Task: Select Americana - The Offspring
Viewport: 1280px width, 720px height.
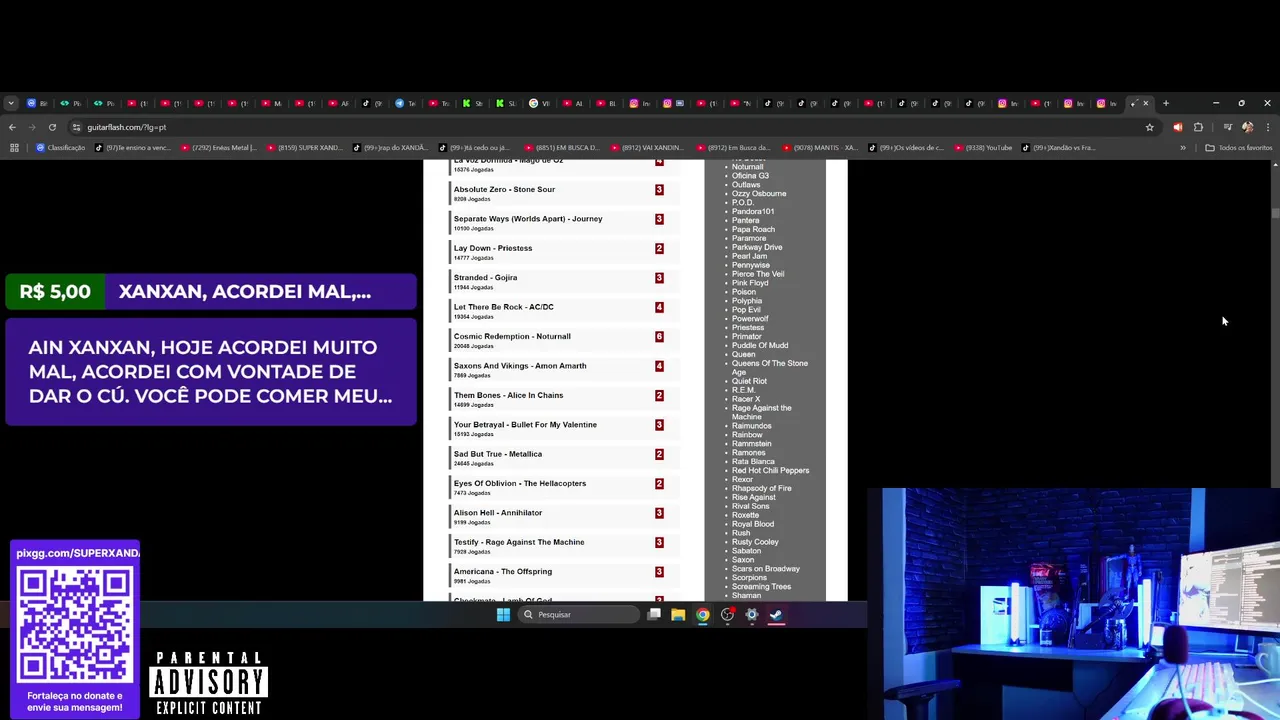Action: pyautogui.click(x=503, y=572)
